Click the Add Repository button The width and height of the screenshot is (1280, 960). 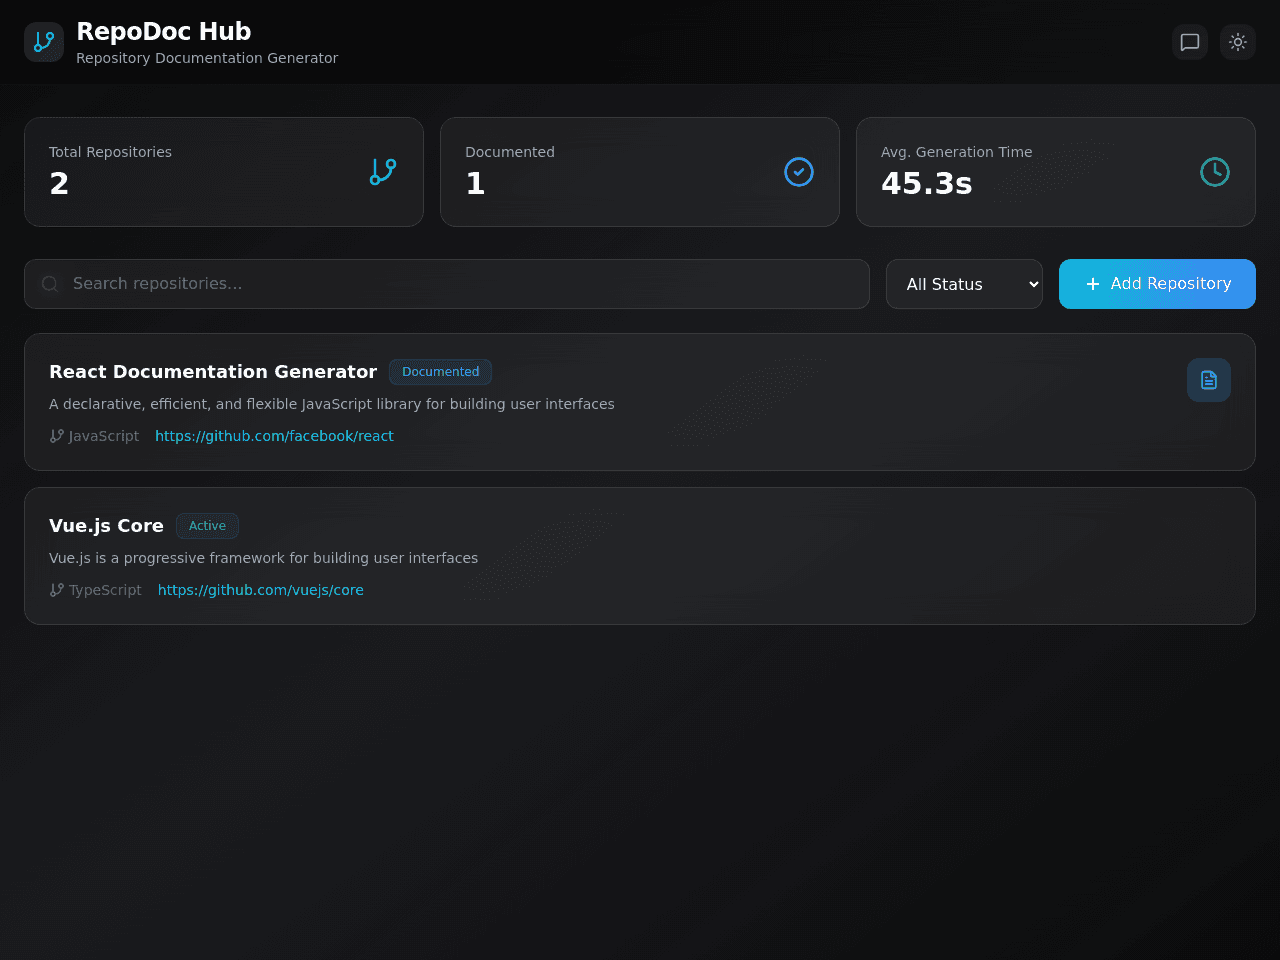(1157, 284)
